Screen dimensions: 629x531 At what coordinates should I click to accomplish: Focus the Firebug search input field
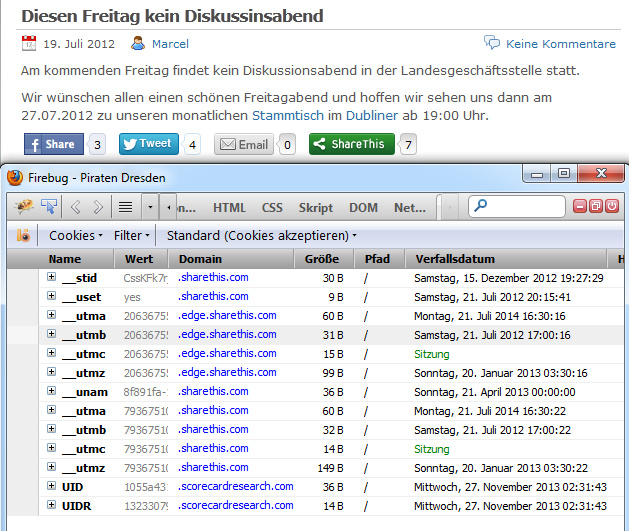[x=517, y=206]
